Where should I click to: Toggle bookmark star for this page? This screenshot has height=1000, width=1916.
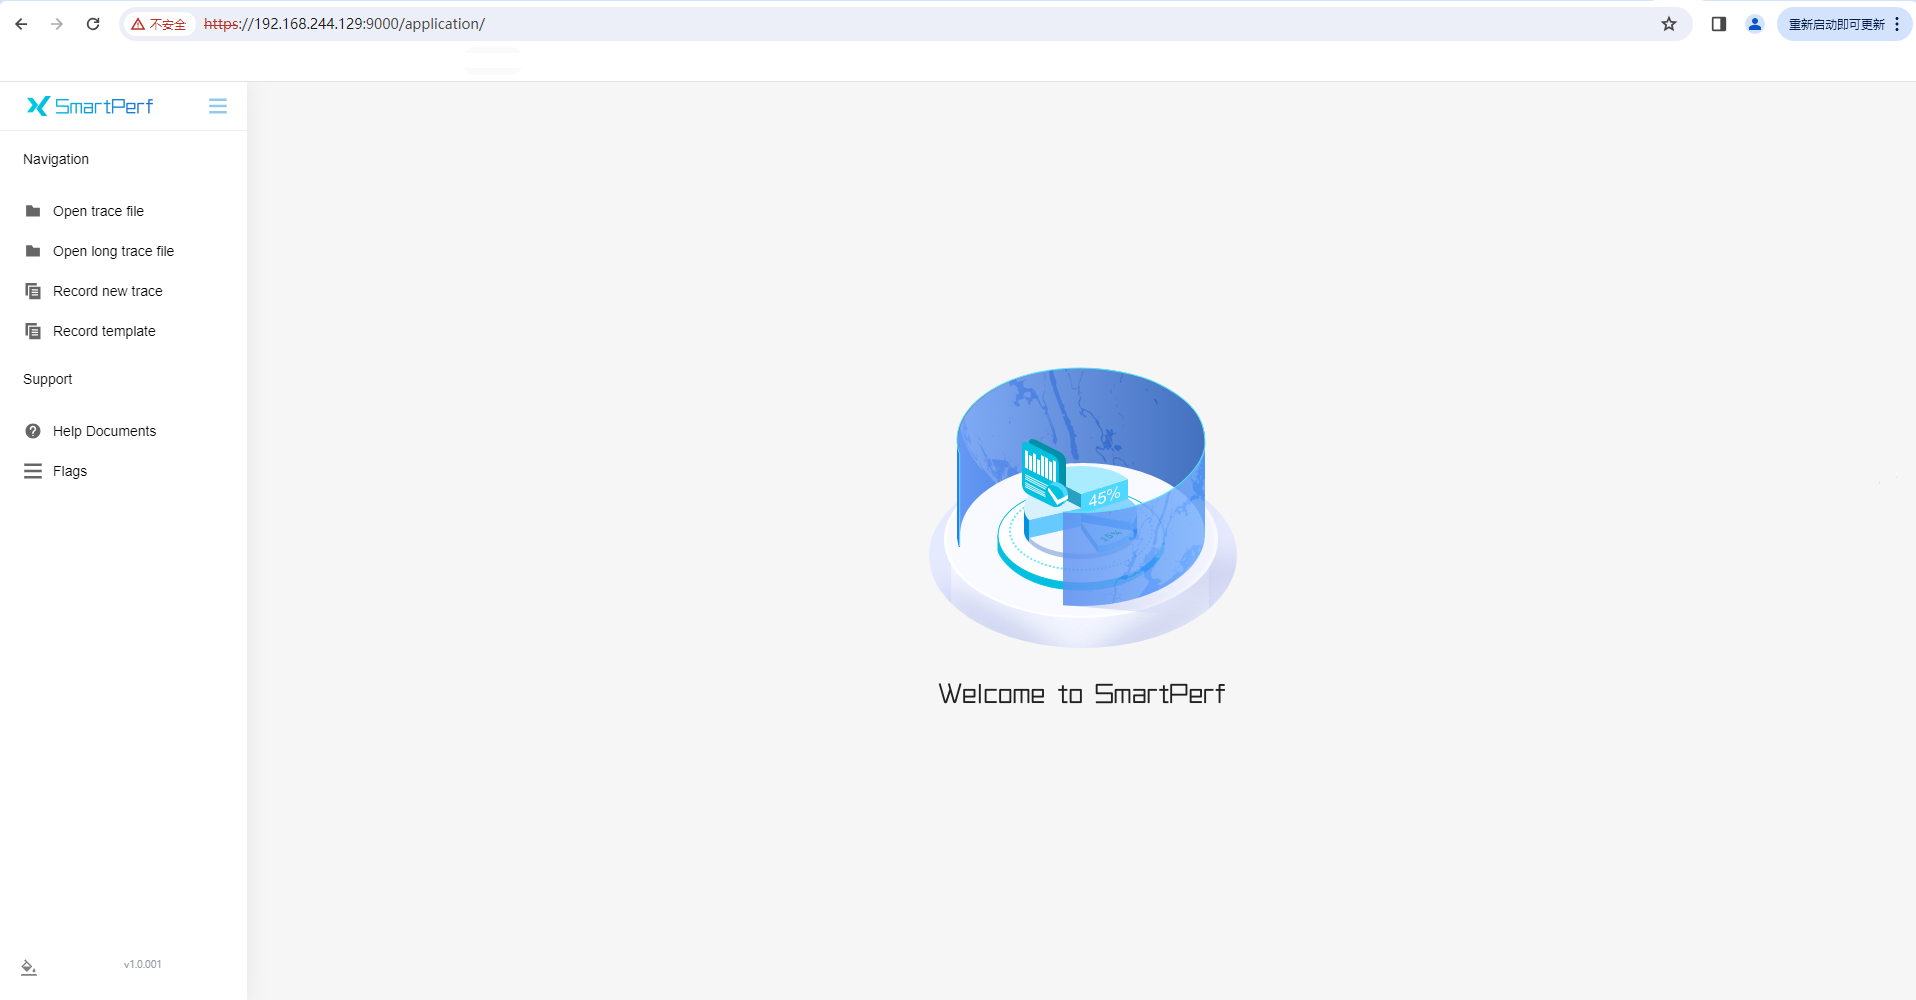(x=1668, y=23)
